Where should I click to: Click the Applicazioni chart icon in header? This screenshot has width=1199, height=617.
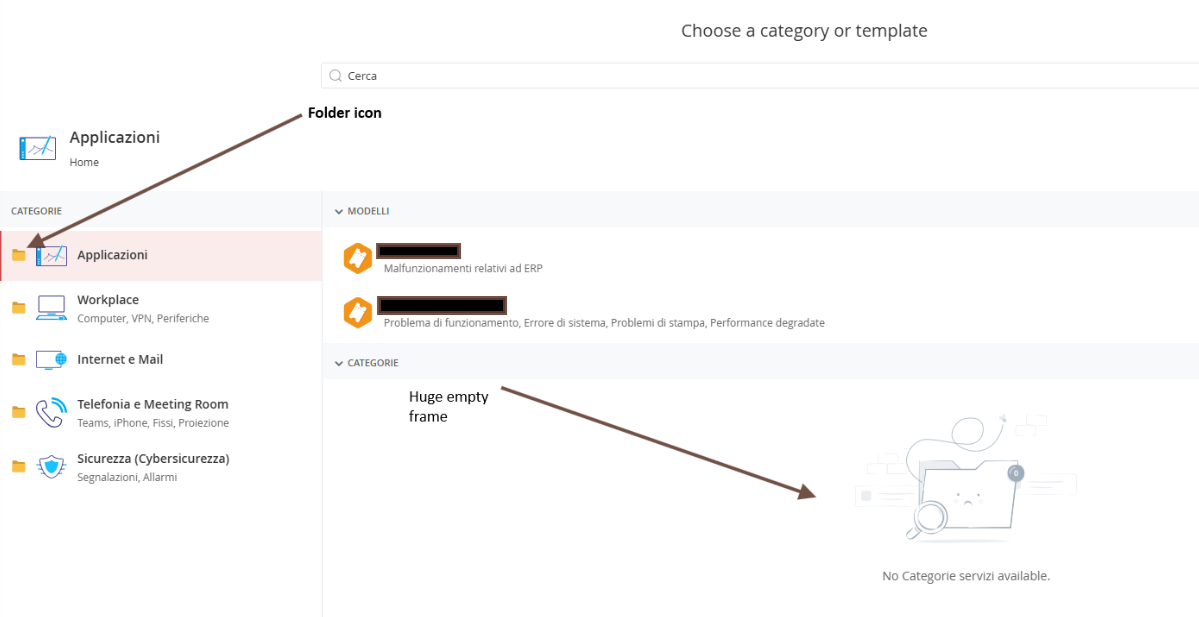(38, 148)
